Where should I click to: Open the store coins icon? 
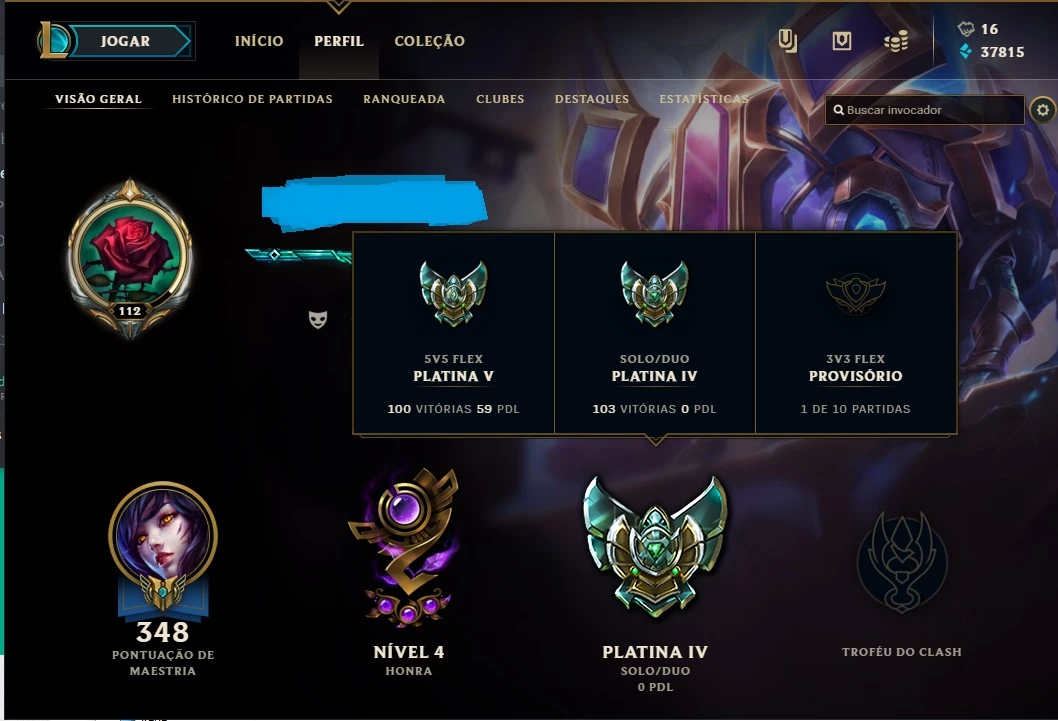point(896,42)
